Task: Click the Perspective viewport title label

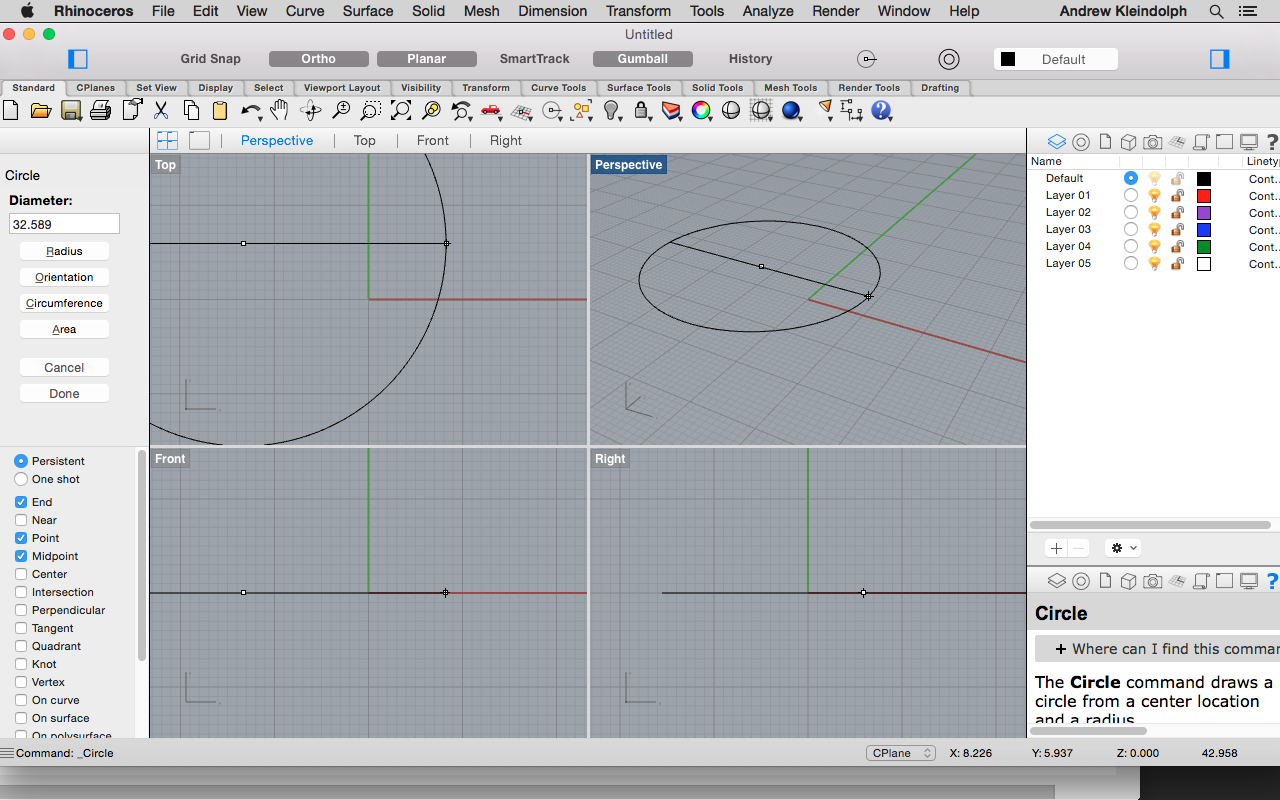Action: pyautogui.click(x=629, y=165)
